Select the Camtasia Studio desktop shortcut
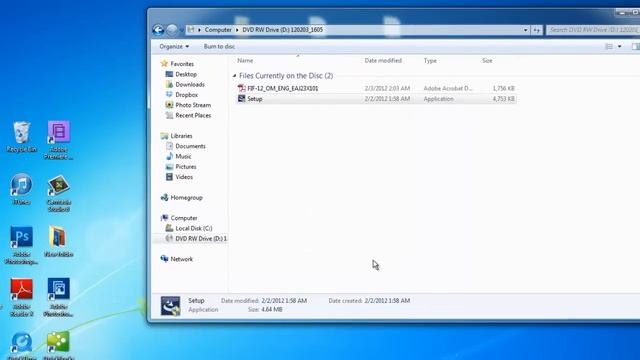The height and width of the screenshot is (360, 640). 58,193
